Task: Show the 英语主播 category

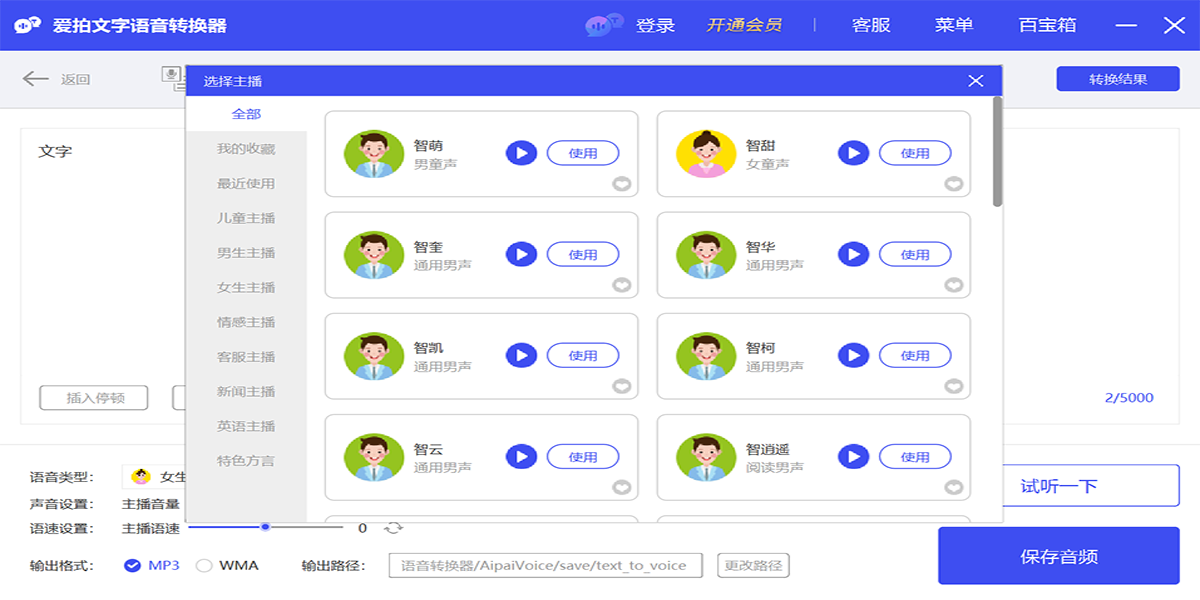Action: (x=246, y=426)
